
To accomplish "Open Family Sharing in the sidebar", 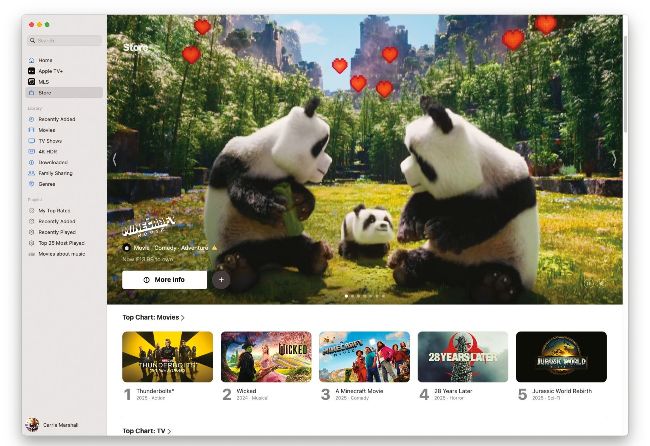I will 55,173.
